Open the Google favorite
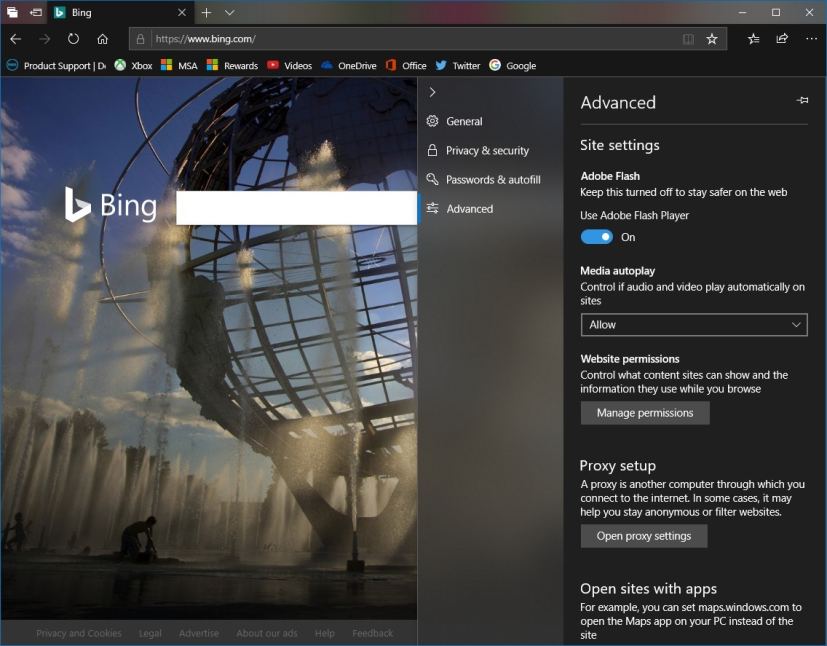The height and width of the screenshot is (646, 827). (513, 65)
